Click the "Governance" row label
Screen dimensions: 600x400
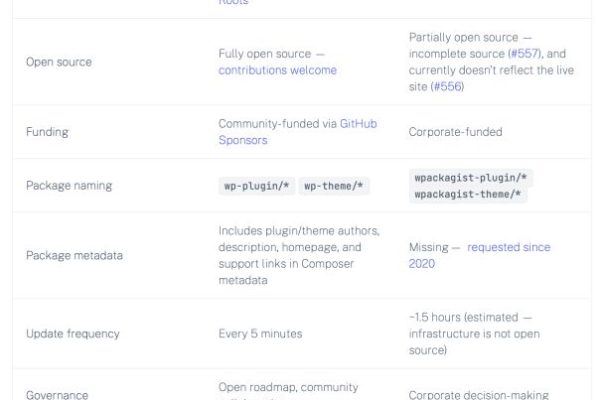57,395
